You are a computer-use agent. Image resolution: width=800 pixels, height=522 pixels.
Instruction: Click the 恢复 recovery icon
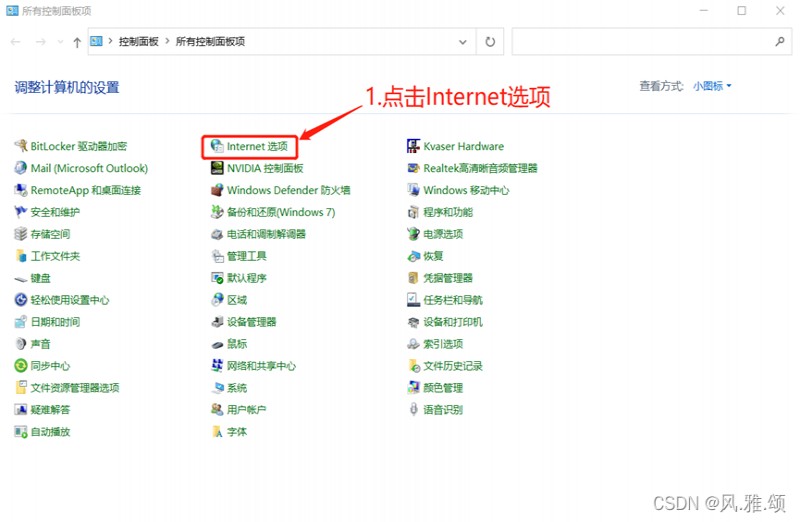[413, 256]
